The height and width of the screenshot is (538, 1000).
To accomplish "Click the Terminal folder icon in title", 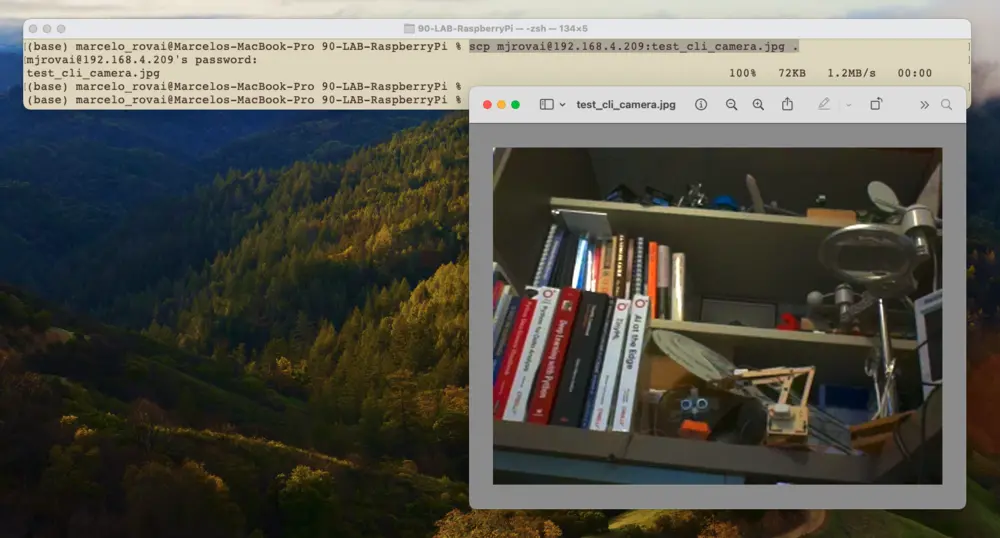I will (x=409, y=29).
